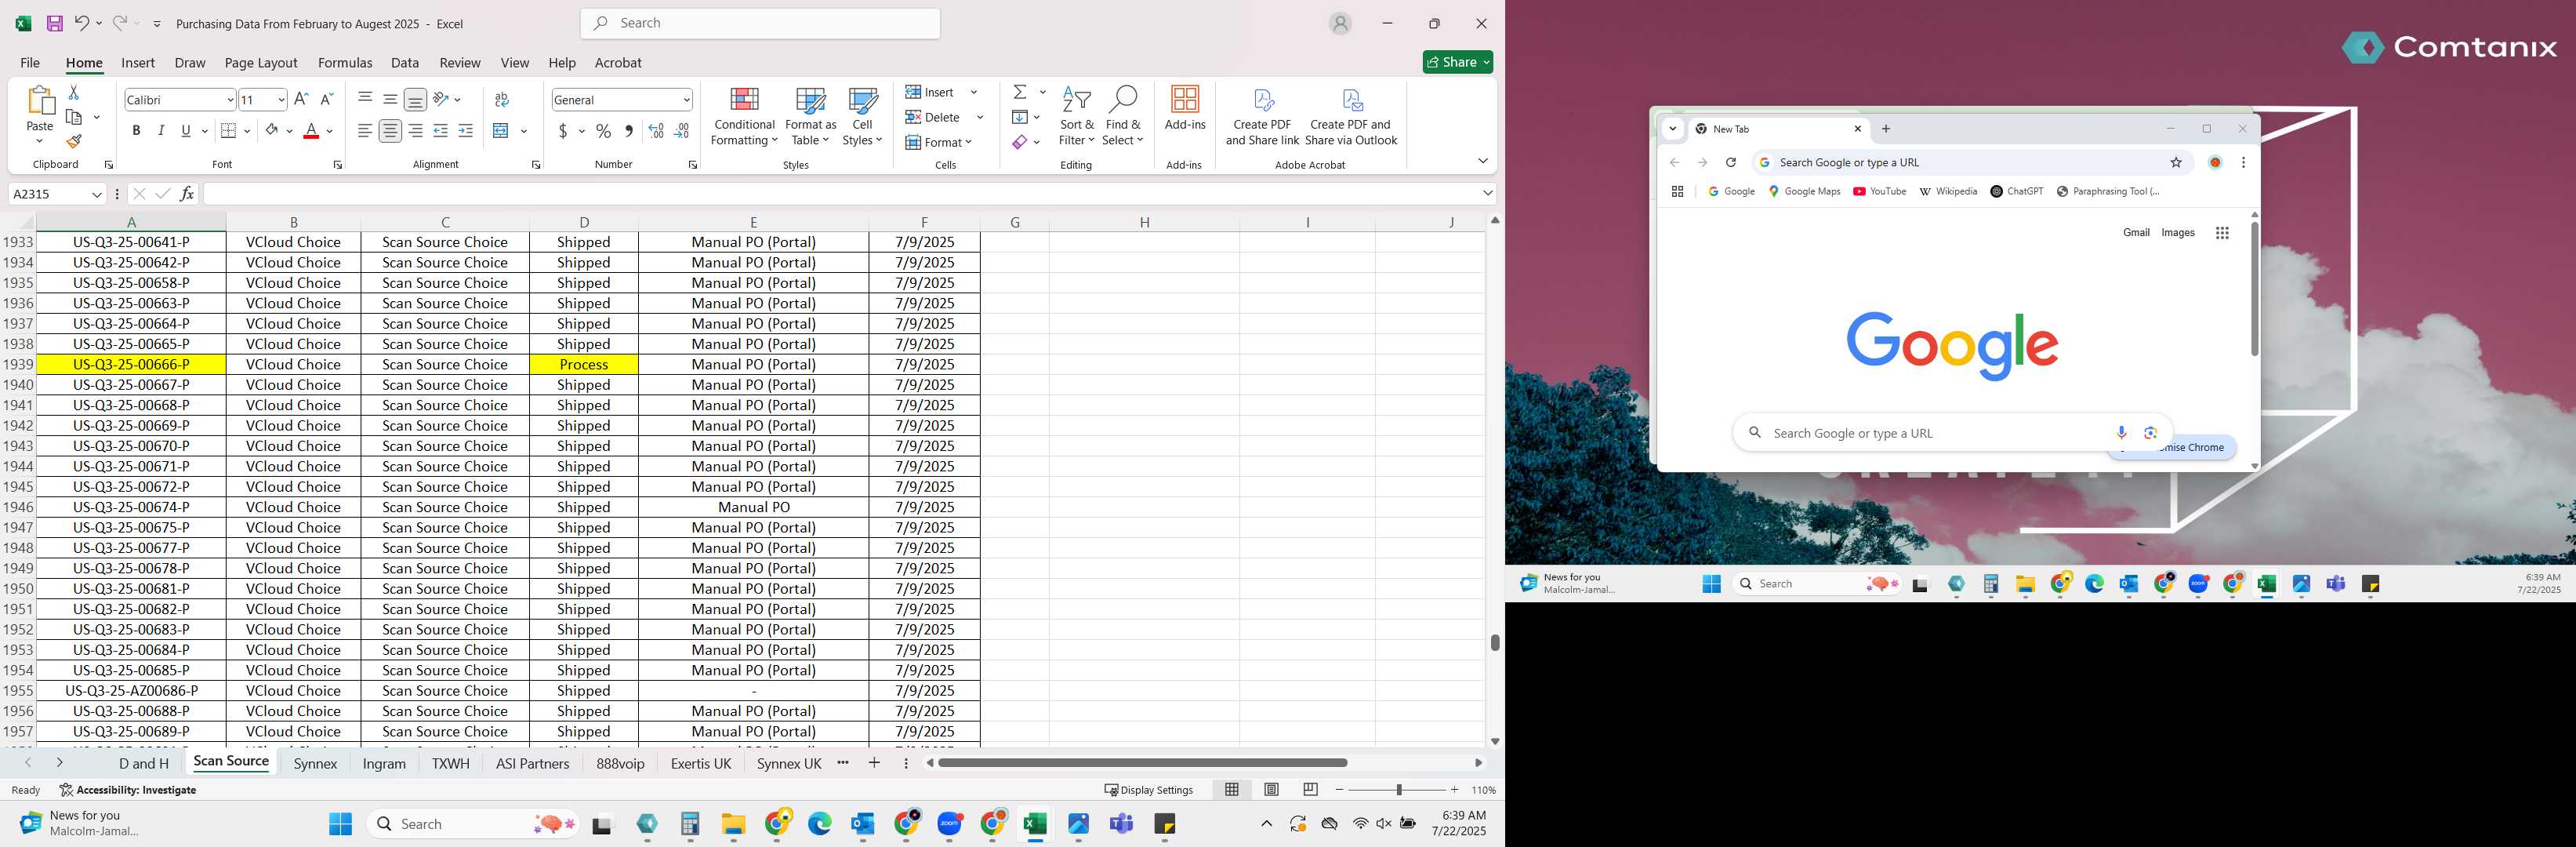Adjust the zoom slider handle in status bar
This screenshot has width=2576, height=847.
tap(1398, 790)
